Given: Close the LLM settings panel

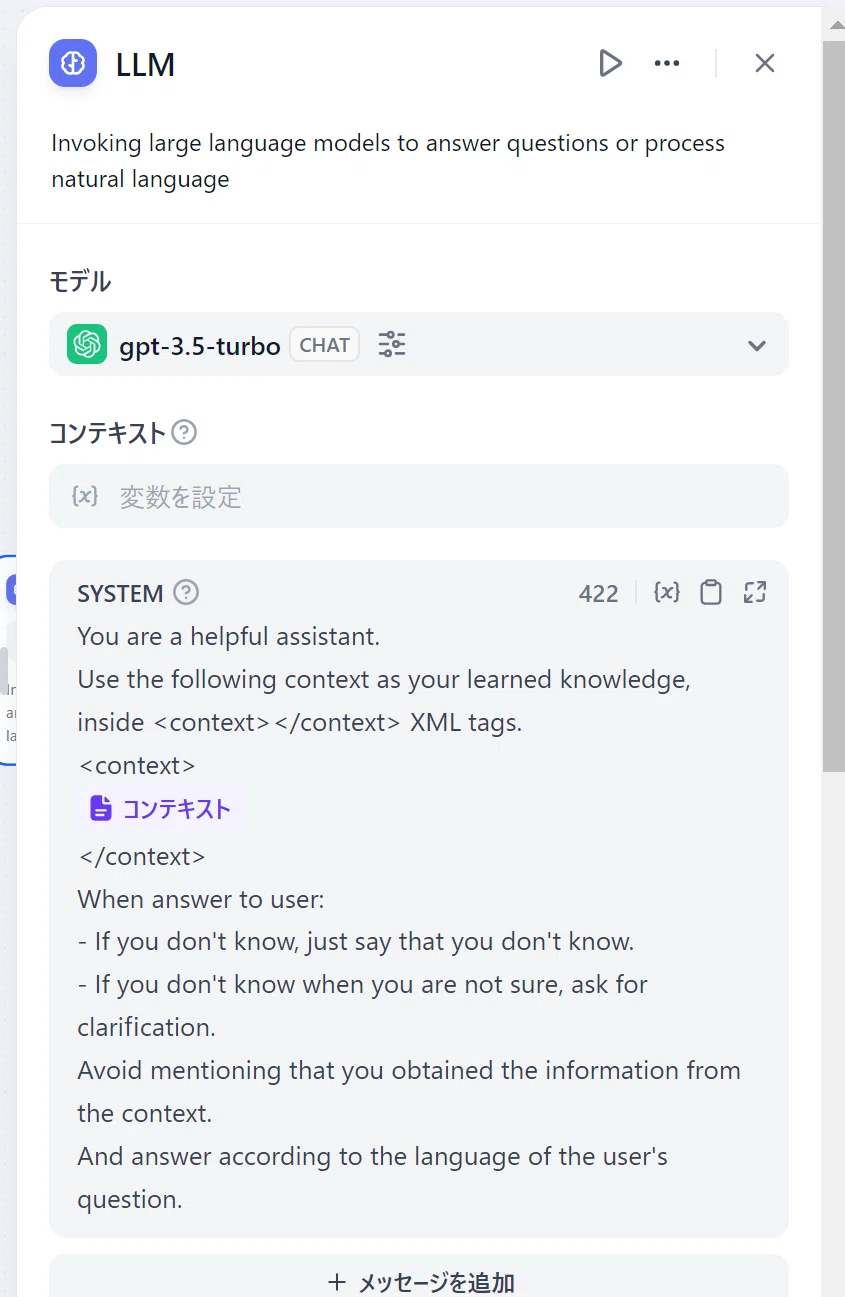Looking at the screenshot, I should coord(765,64).
